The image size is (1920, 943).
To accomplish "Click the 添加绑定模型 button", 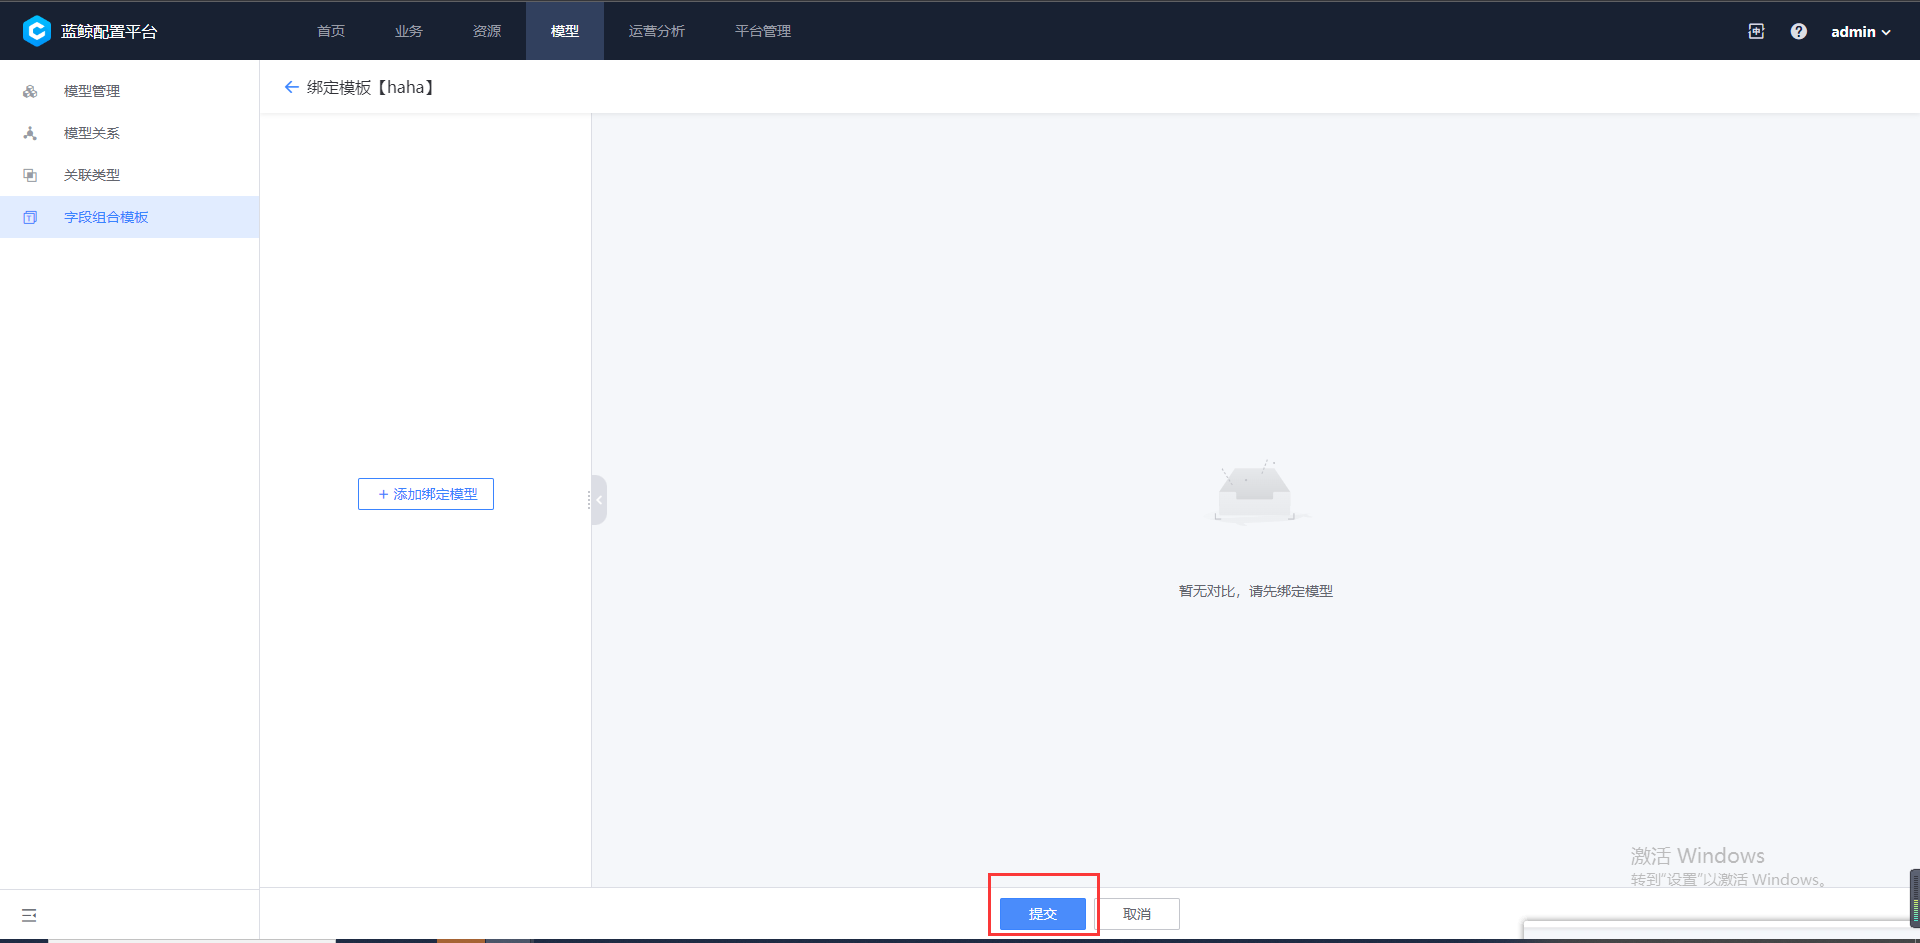I will click(425, 493).
